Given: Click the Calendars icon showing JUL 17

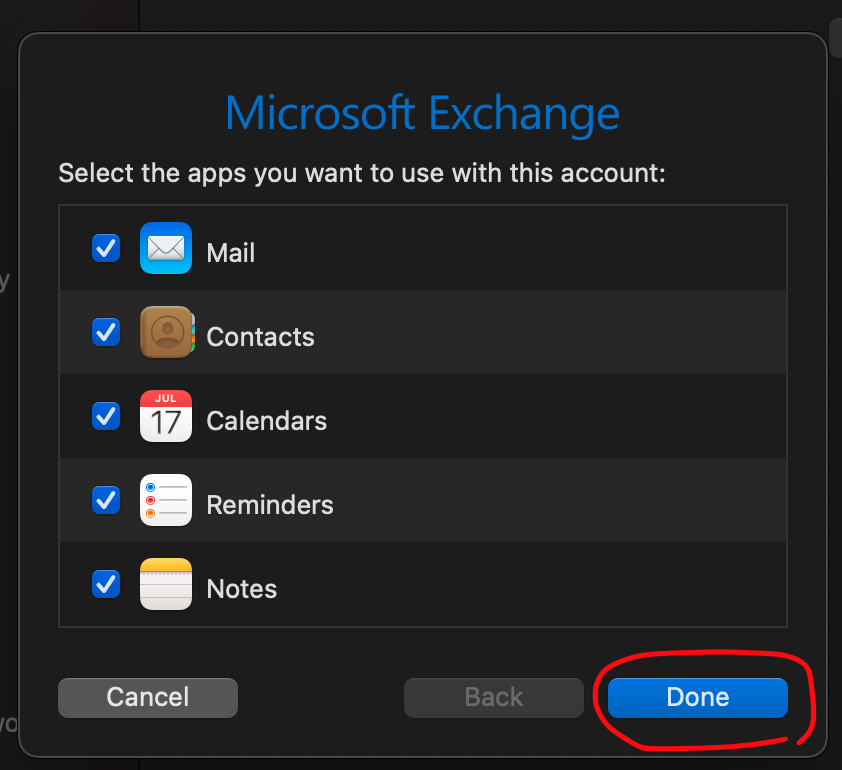Looking at the screenshot, I should [x=165, y=416].
